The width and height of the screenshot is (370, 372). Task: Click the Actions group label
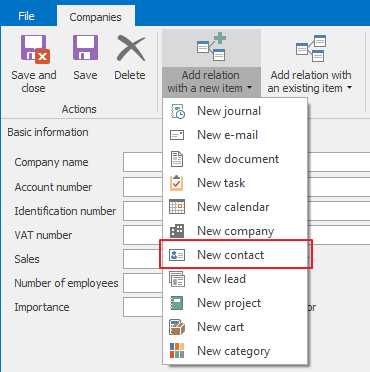[79, 109]
